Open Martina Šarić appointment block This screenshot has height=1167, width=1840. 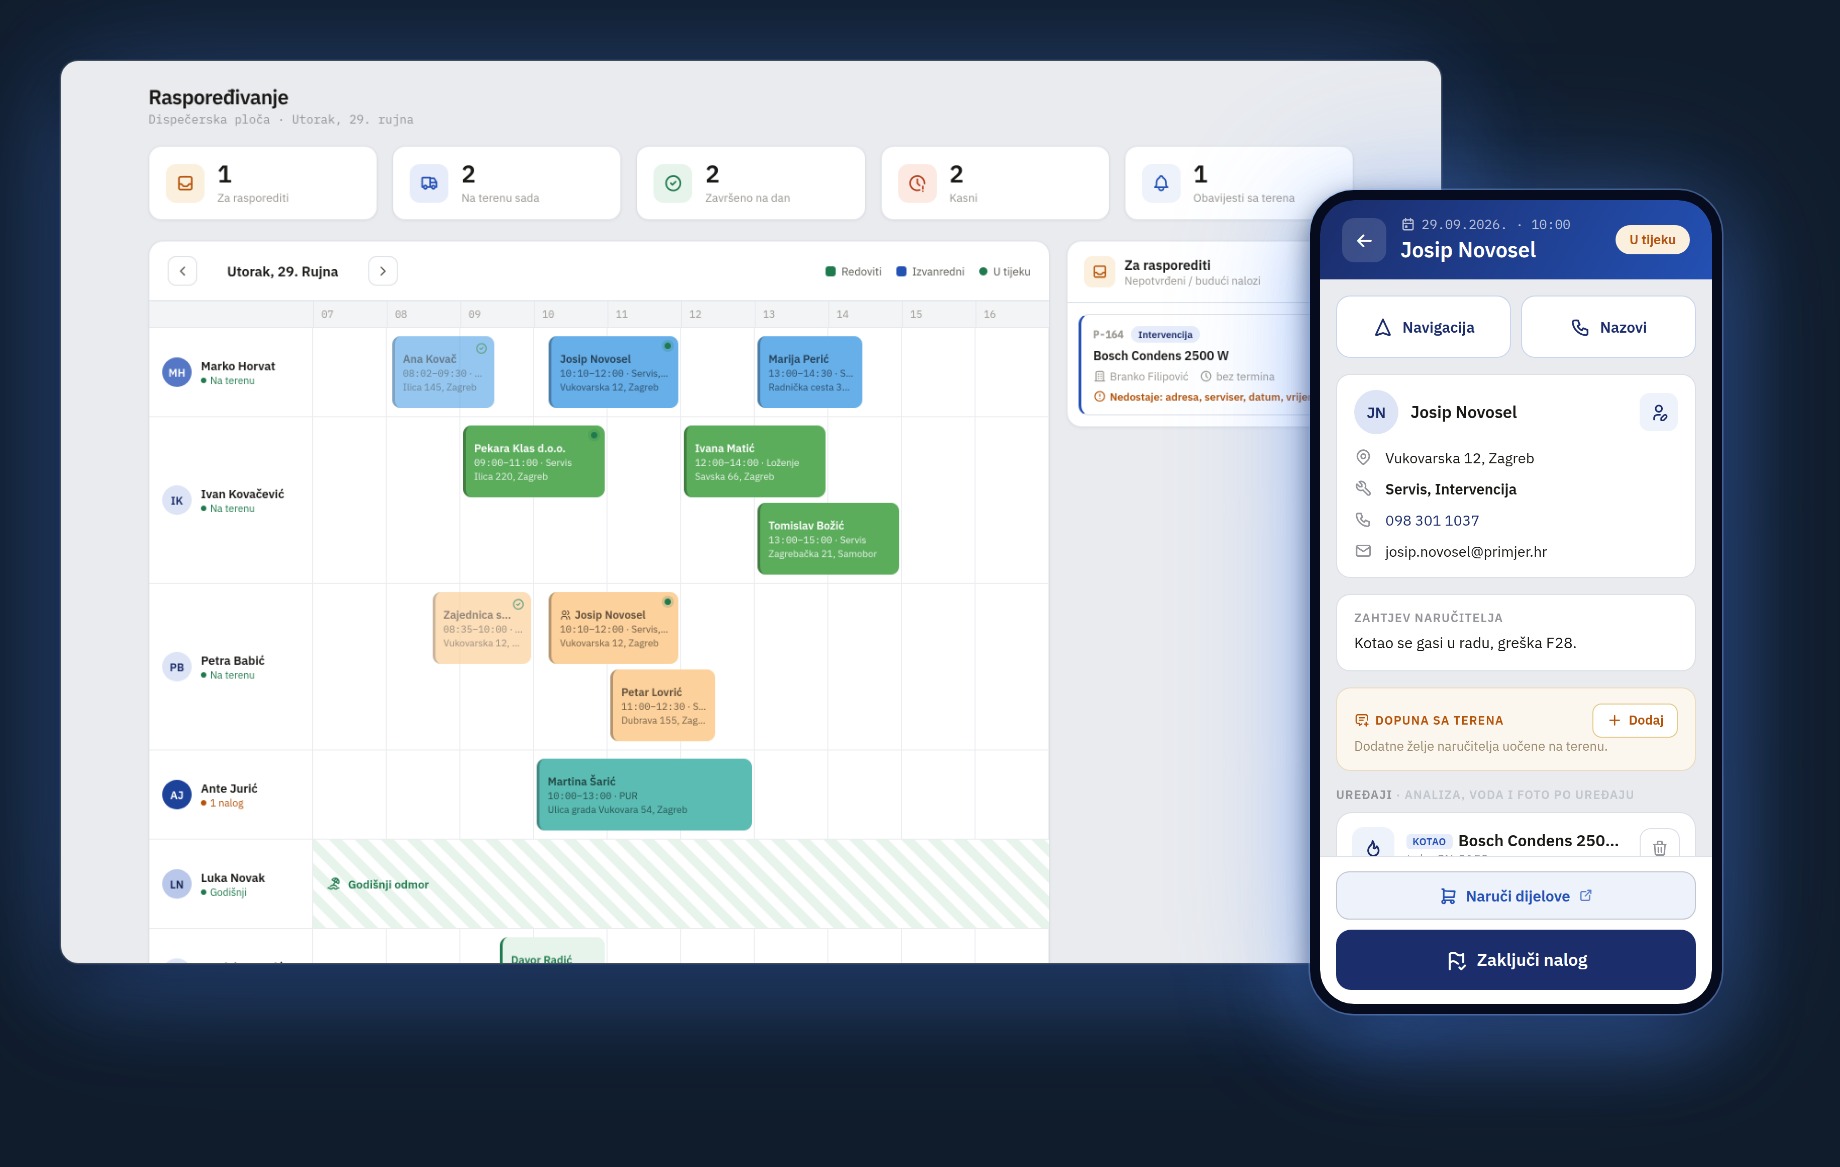[644, 794]
